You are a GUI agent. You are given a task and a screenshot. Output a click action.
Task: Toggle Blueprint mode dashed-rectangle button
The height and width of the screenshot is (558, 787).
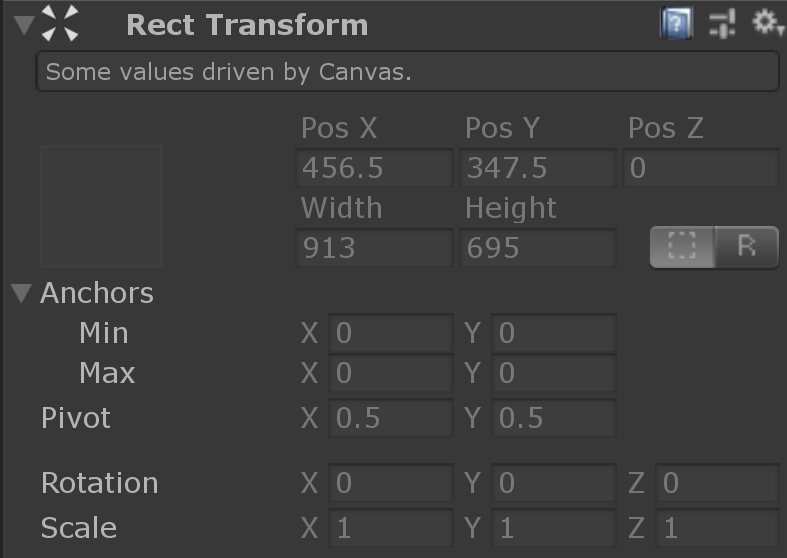click(682, 247)
